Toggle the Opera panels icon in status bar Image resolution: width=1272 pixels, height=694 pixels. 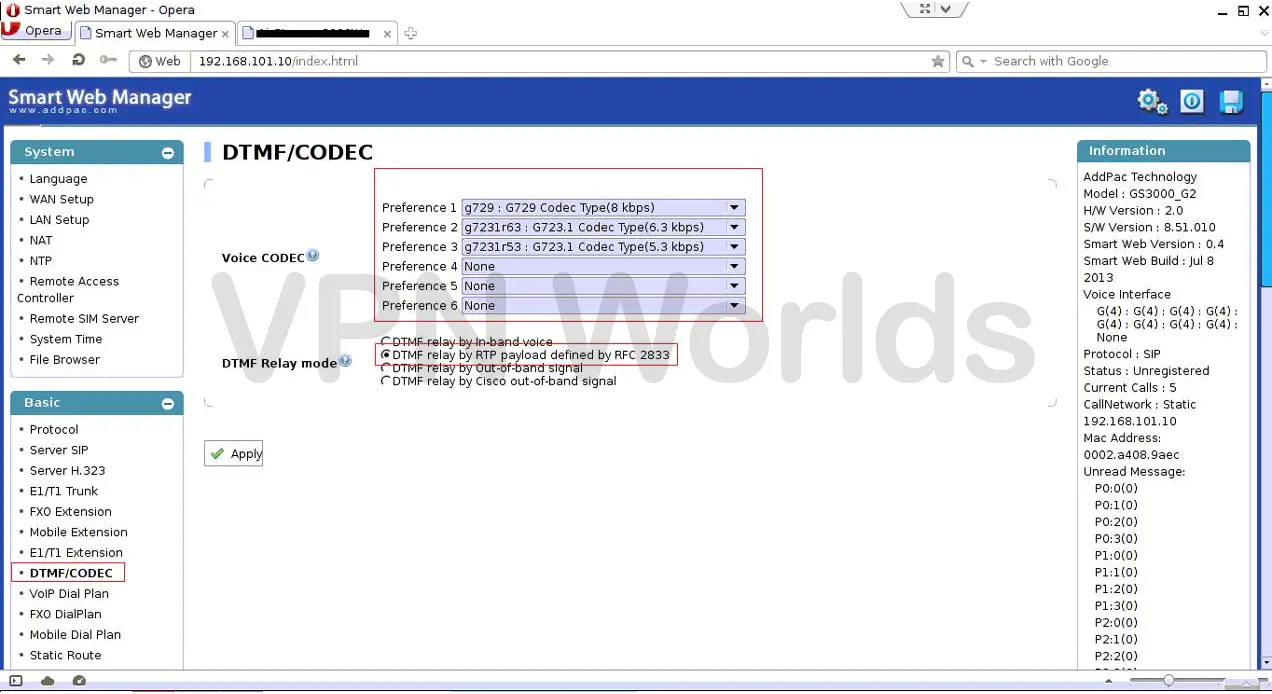(x=14, y=680)
